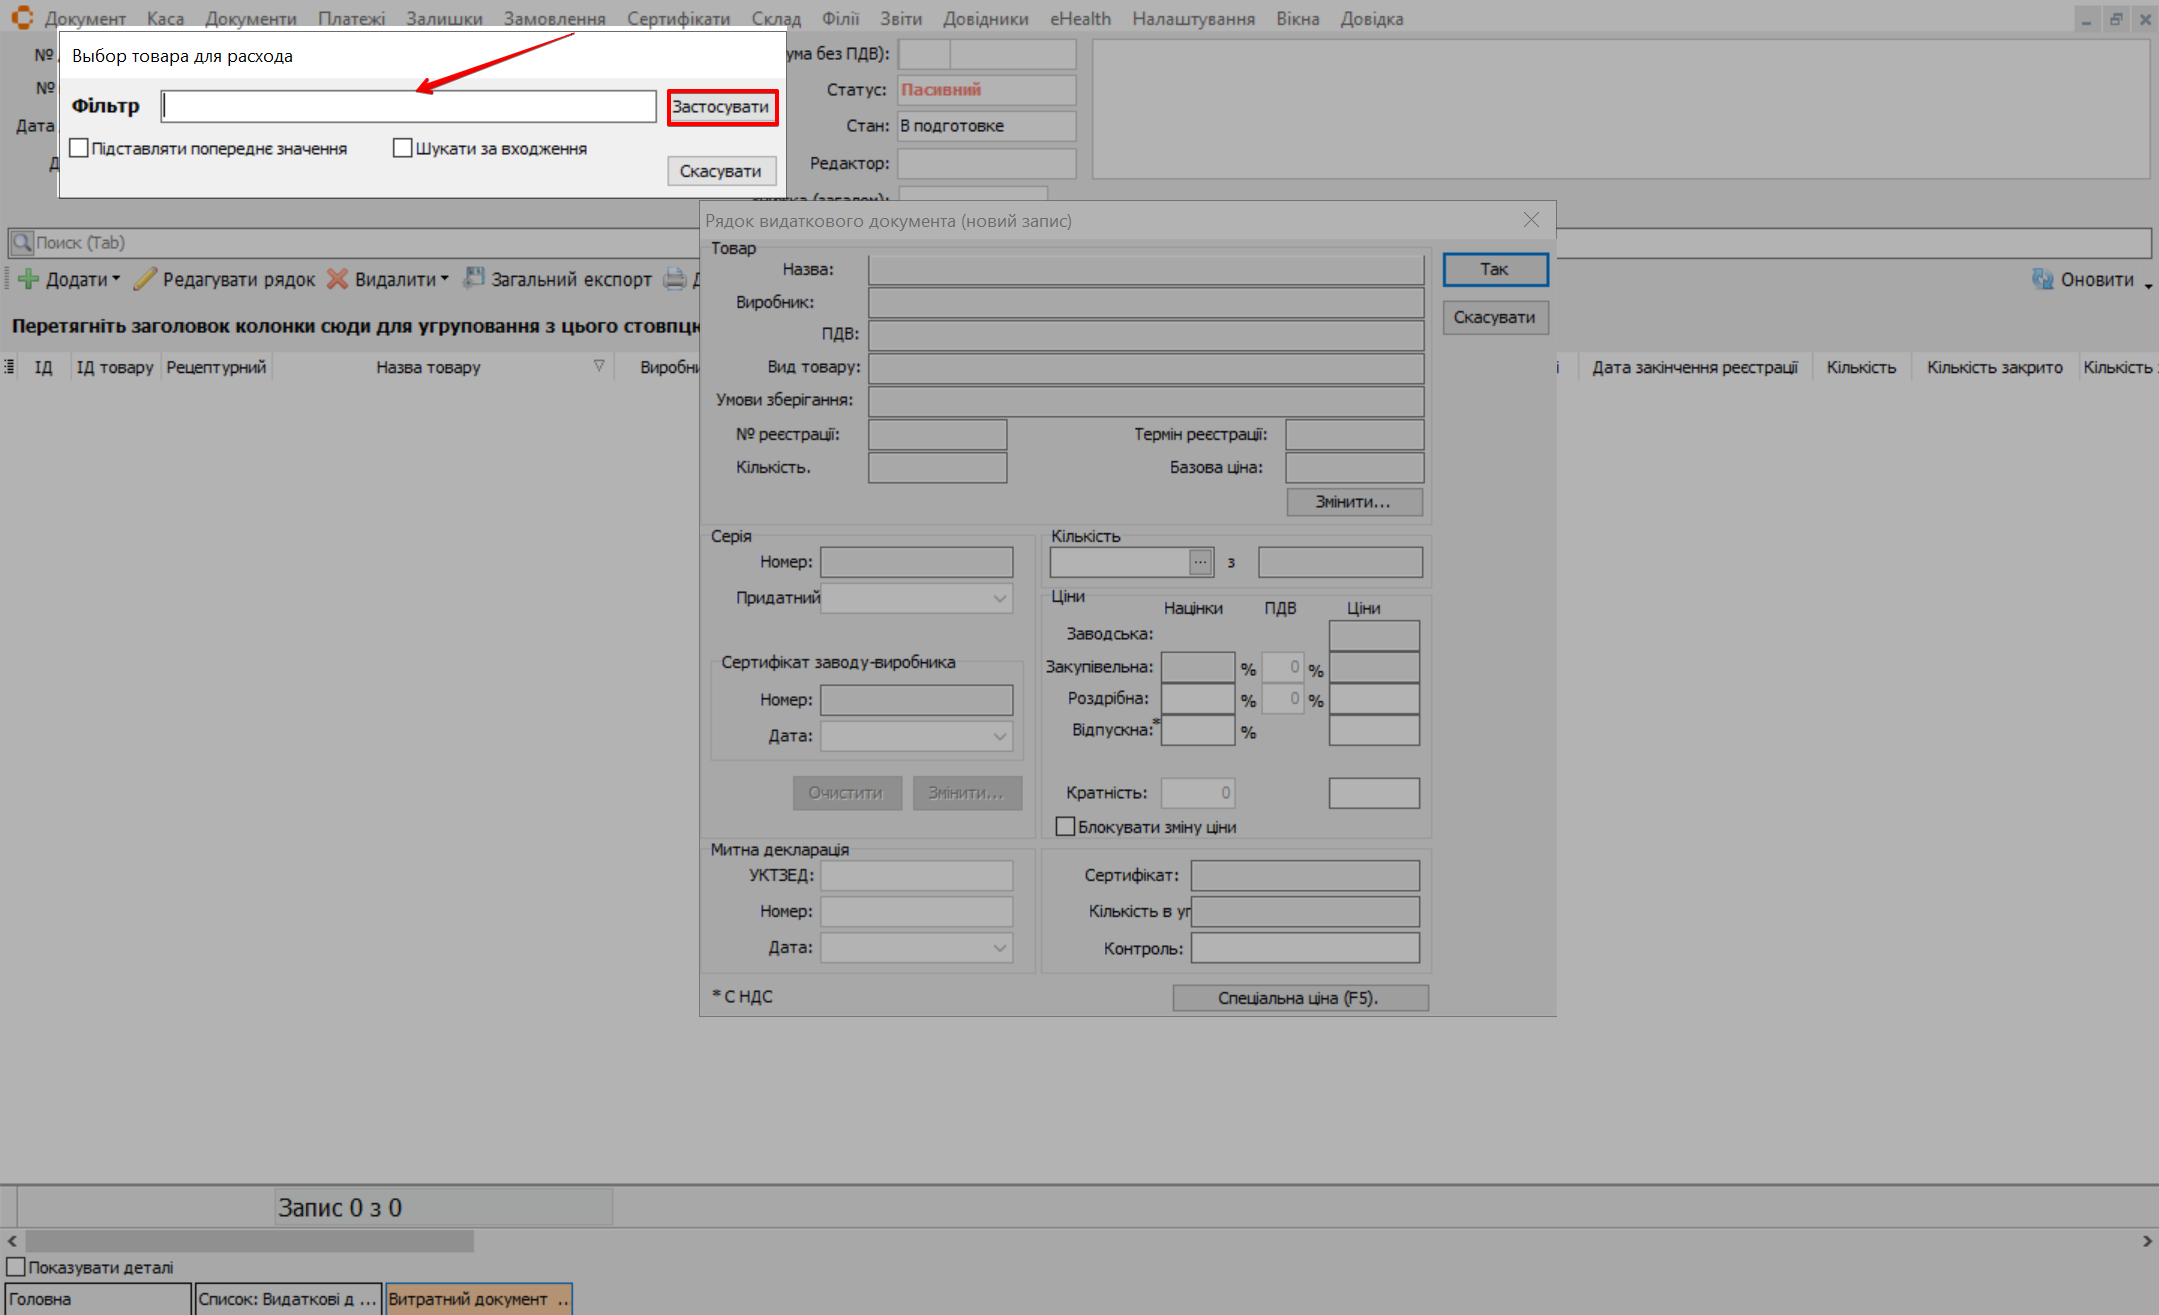Open the certificate Дата dropdown
Image resolution: width=2159 pixels, height=1315 pixels.
tap(999, 736)
